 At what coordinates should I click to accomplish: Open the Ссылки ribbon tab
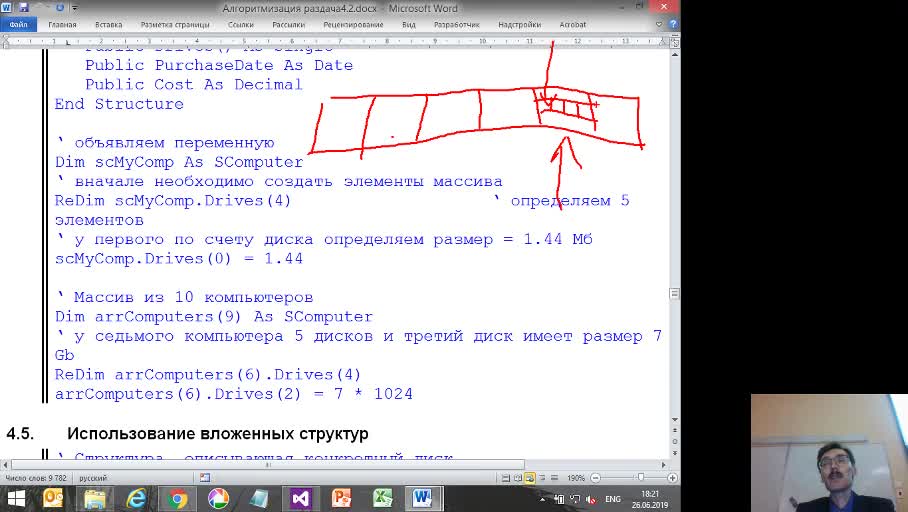[x=240, y=25]
